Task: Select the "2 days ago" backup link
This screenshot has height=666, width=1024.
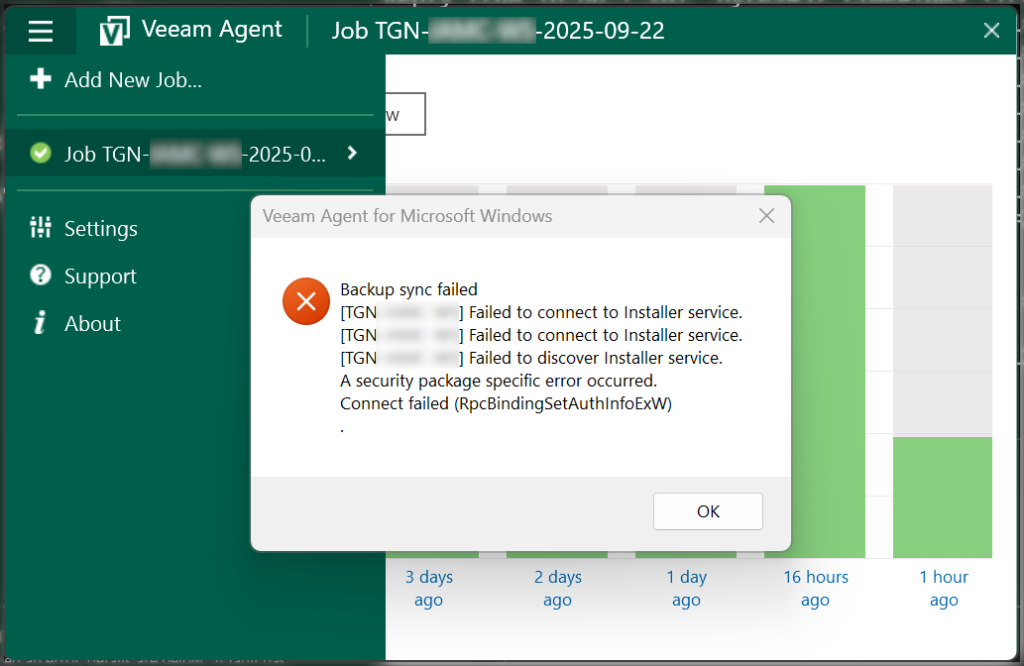Action: tap(557, 588)
